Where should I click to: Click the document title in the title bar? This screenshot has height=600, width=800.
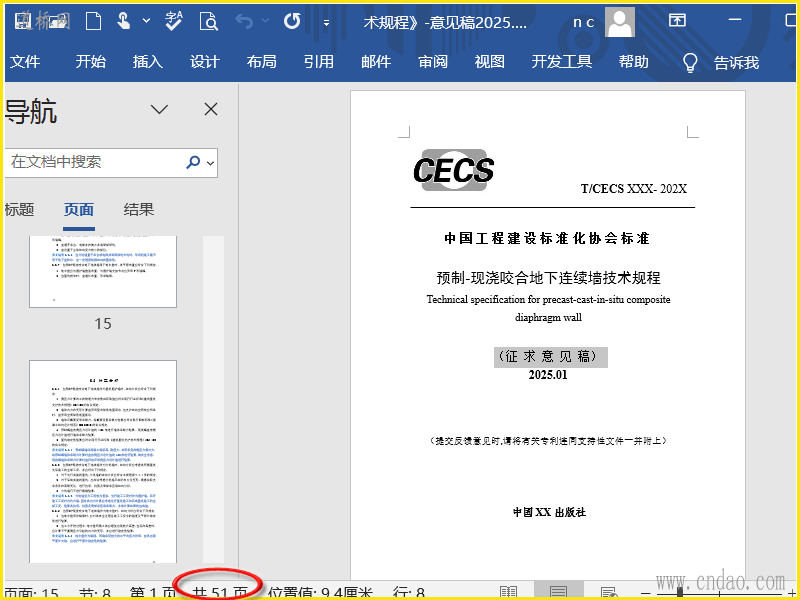(445, 22)
